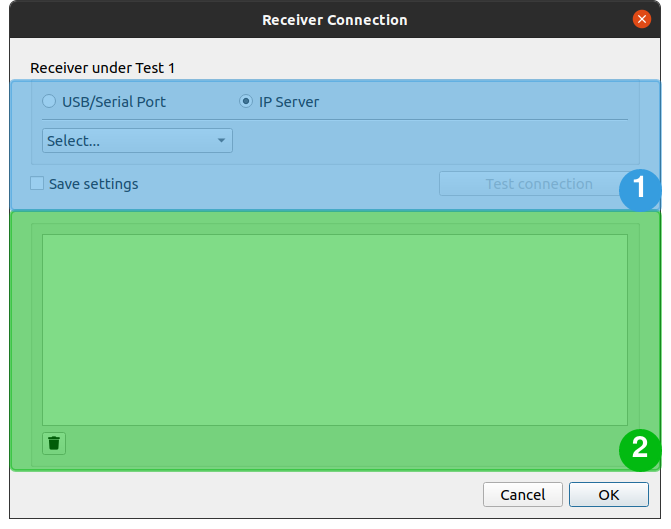This screenshot has width=671, height=529.
Task: Click the blue number 1 badge
Action: 639,189
